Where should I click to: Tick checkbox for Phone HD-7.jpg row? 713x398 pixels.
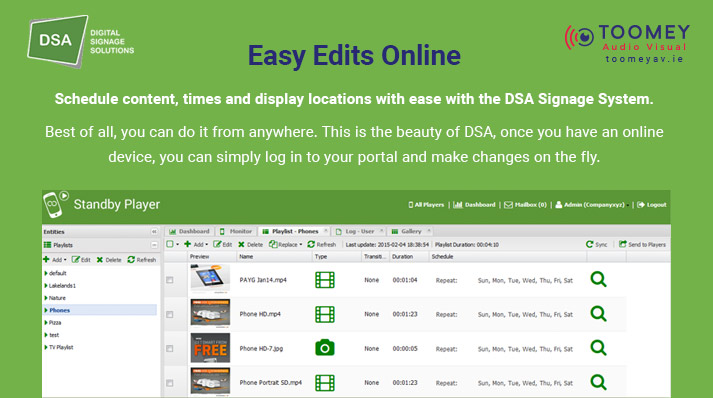tap(170, 348)
